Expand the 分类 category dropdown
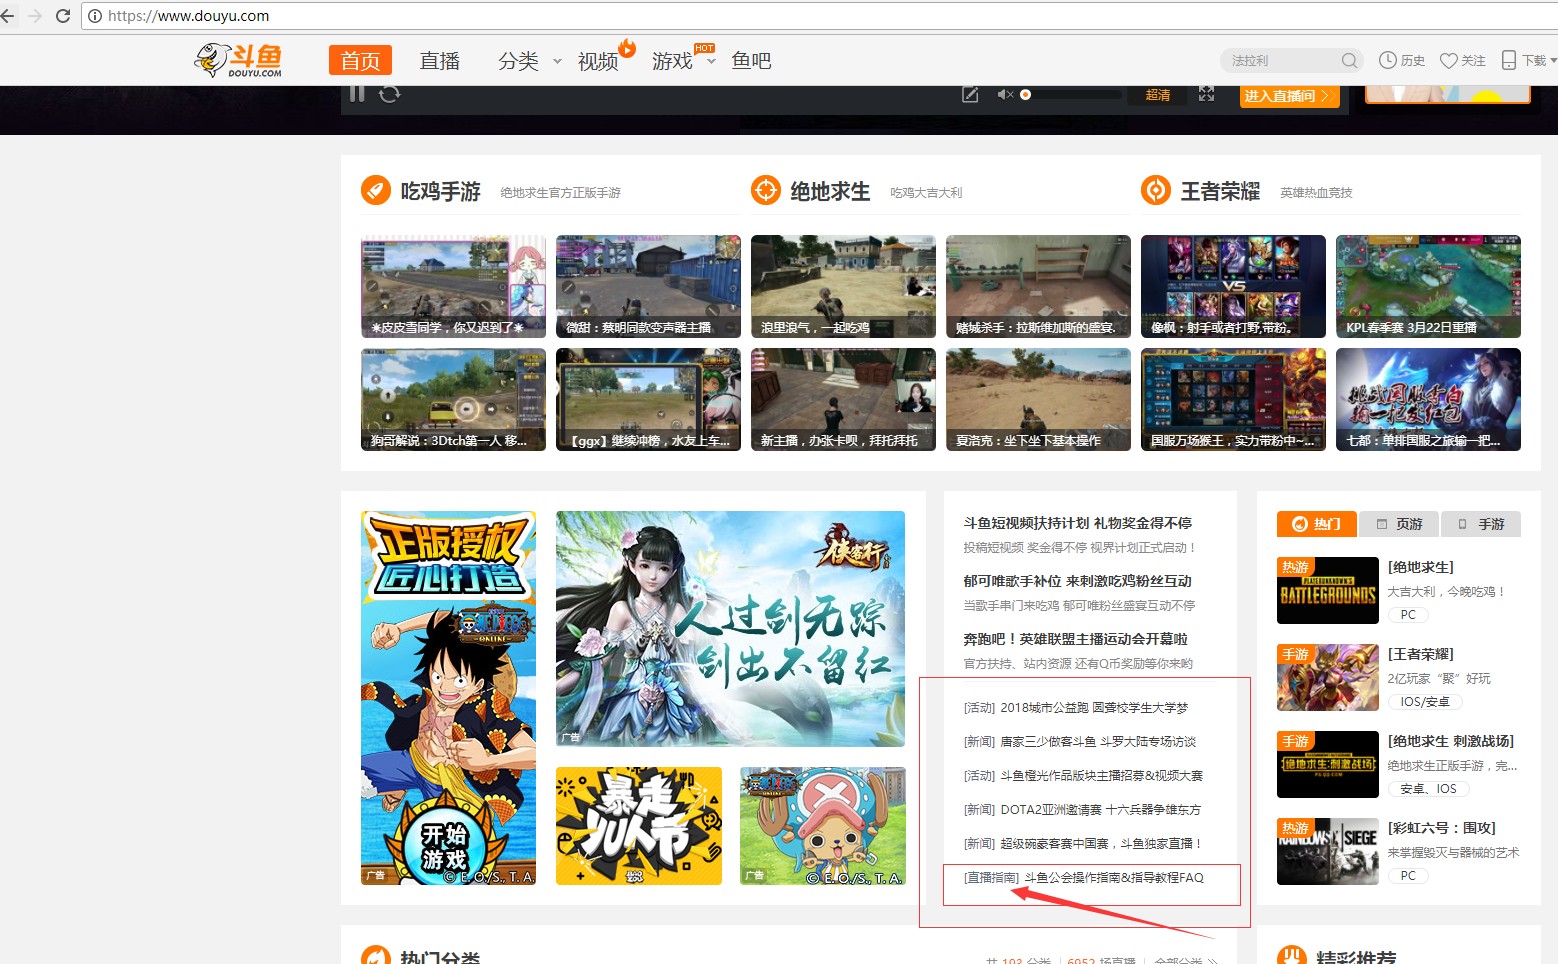This screenshot has width=1558, height=964. tap(557, 61)
